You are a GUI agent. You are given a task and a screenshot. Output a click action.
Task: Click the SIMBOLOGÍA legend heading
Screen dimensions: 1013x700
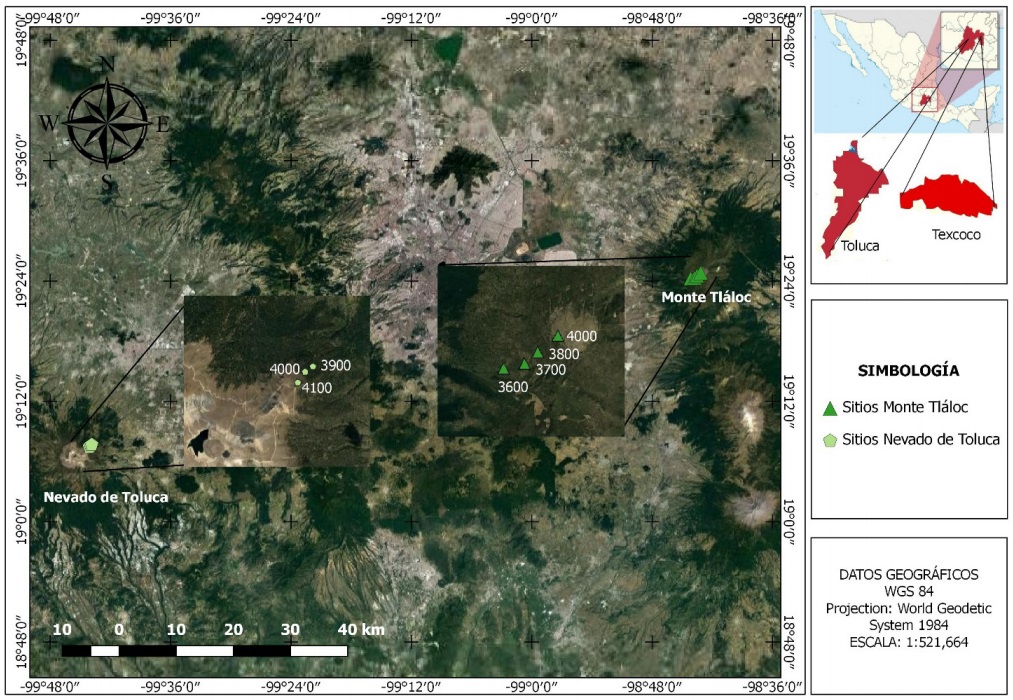pyautogui.click(x=908, y=370)
